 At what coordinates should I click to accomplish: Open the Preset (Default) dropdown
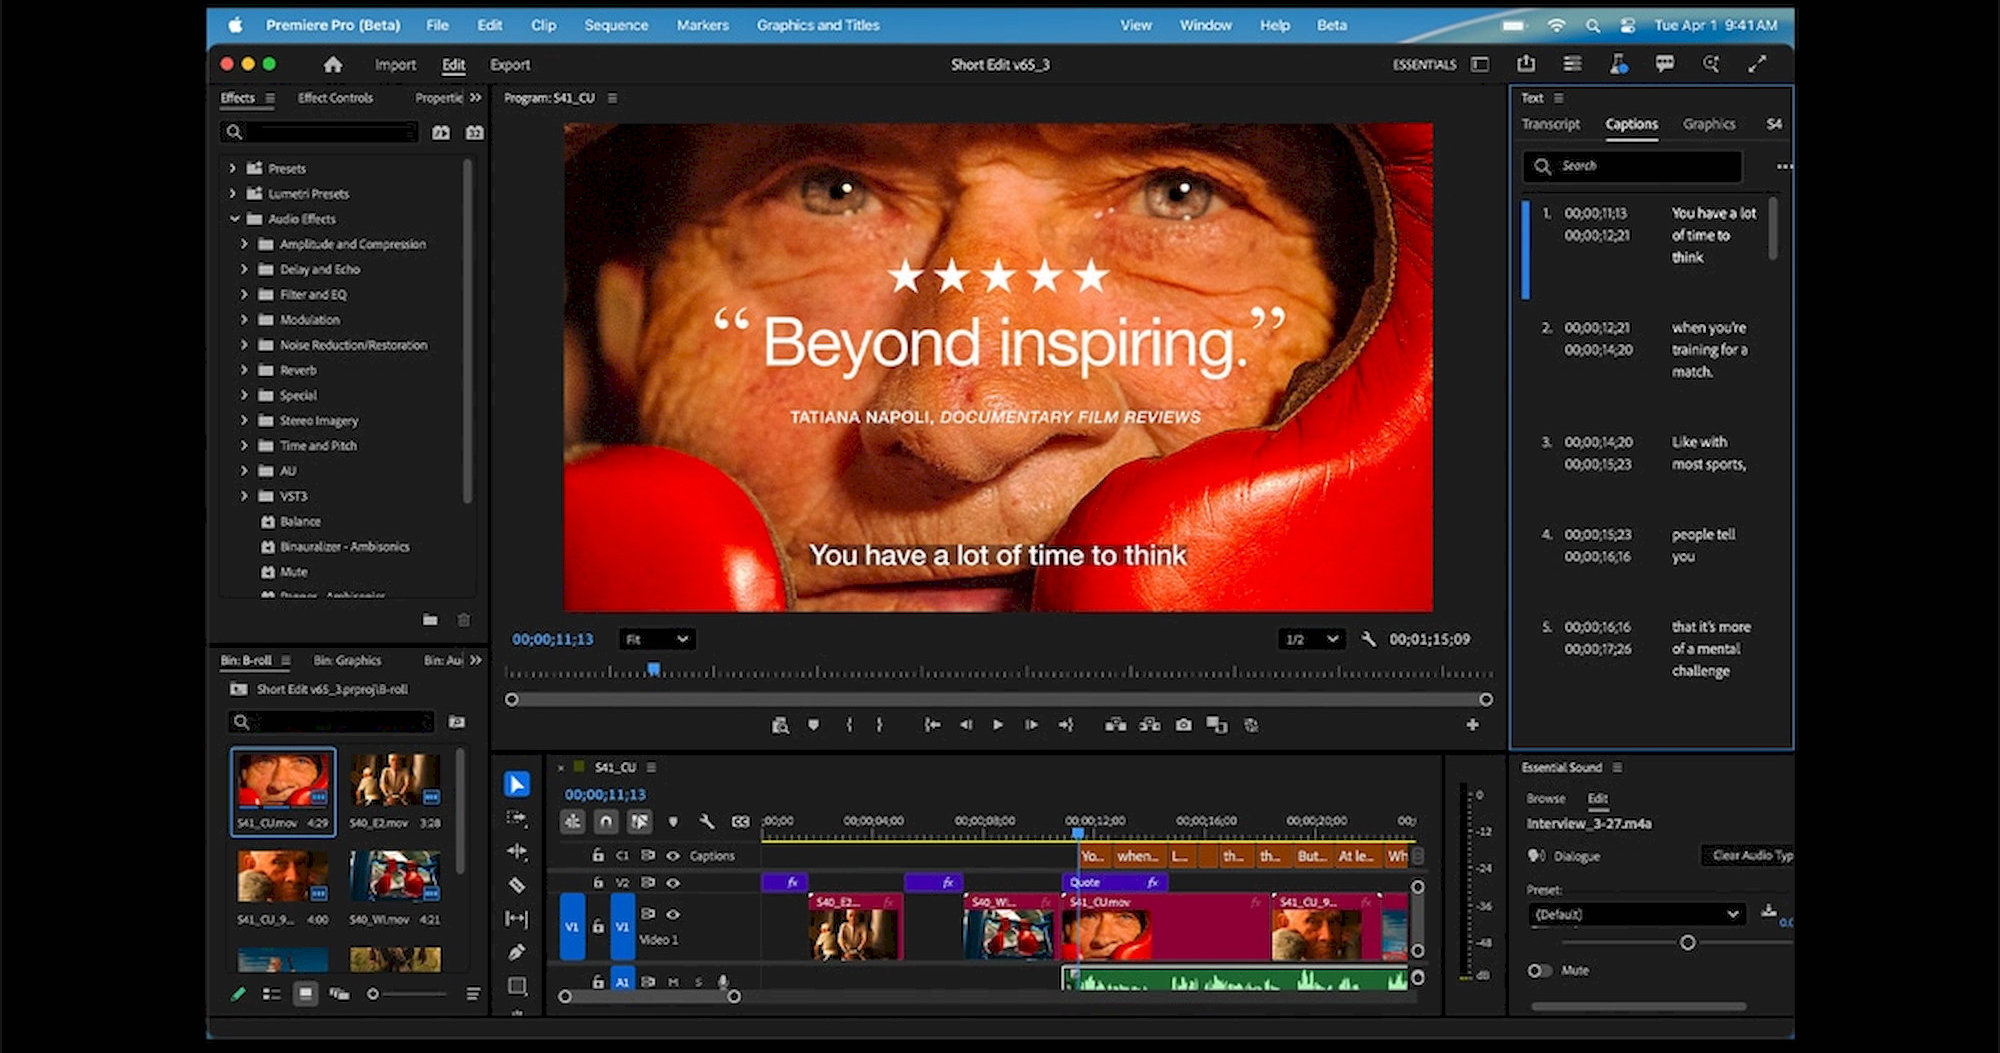click(1635, 914)
